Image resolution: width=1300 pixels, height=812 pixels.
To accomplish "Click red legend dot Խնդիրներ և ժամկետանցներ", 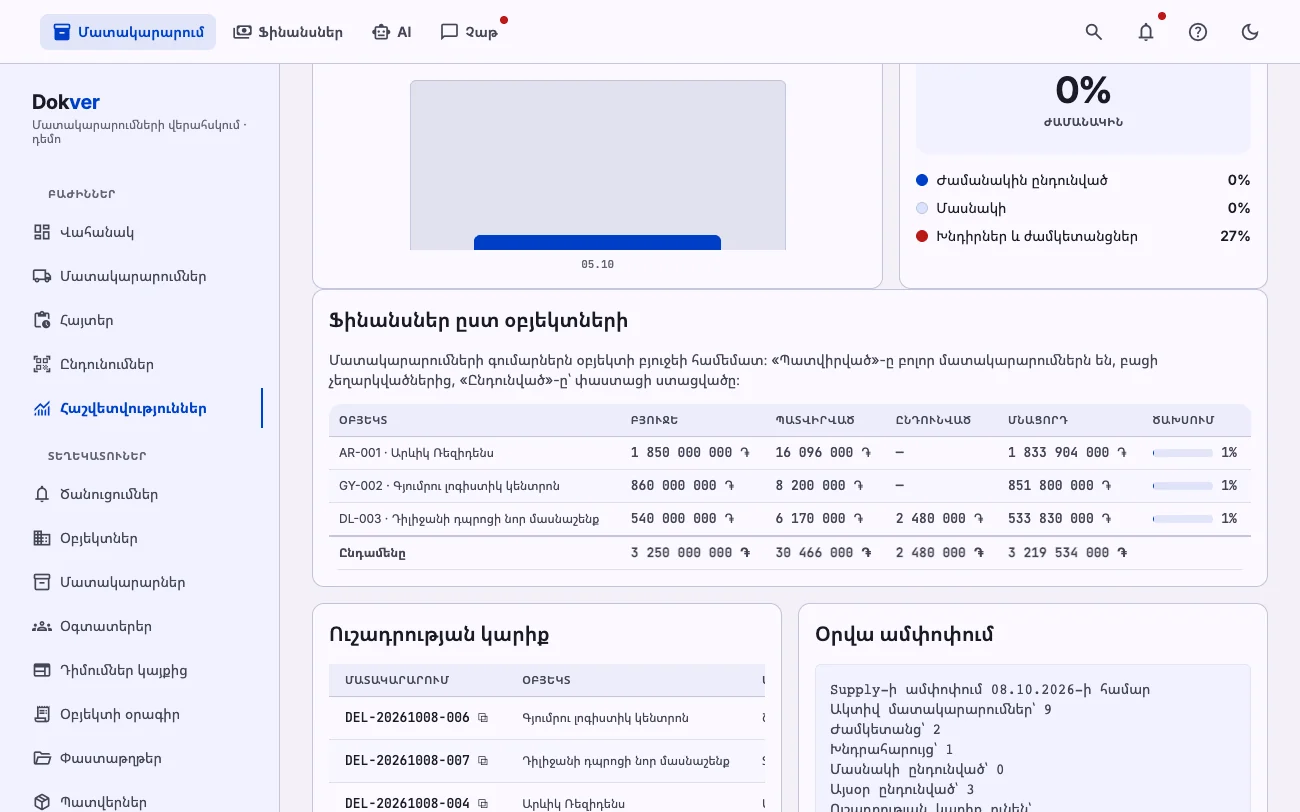I will (922, 236).
